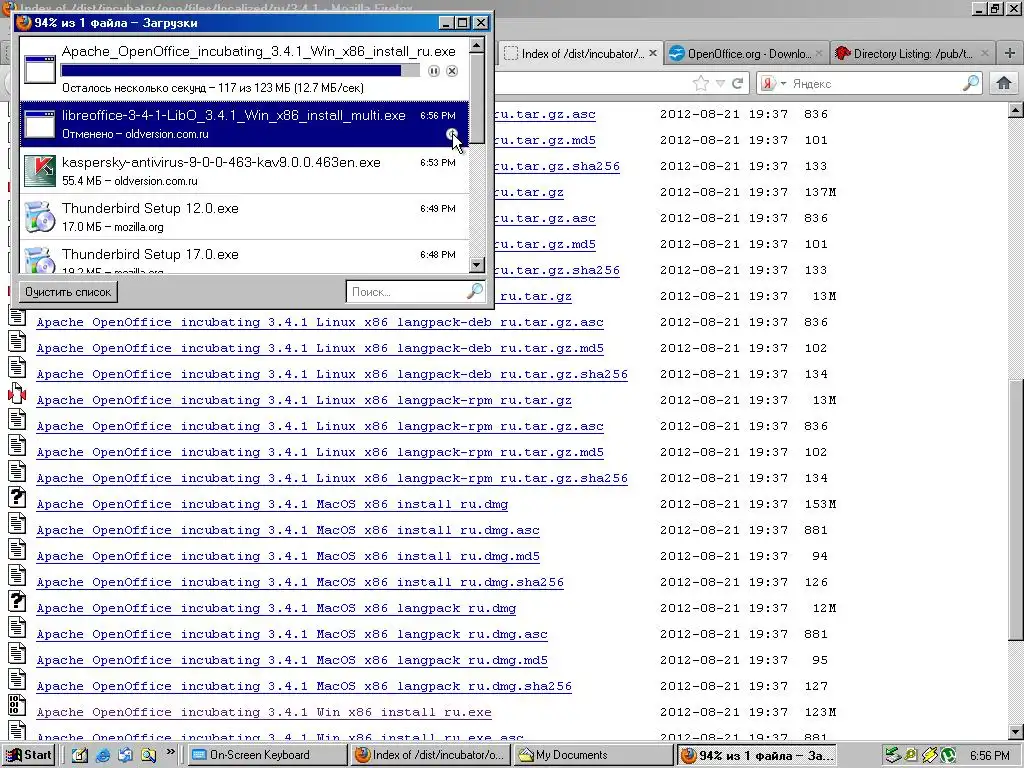Switch to On-Screen Keyboard taskbar button
This screenshot has height=768, width=1024.
pyautogui.click(x=268, y=755)
